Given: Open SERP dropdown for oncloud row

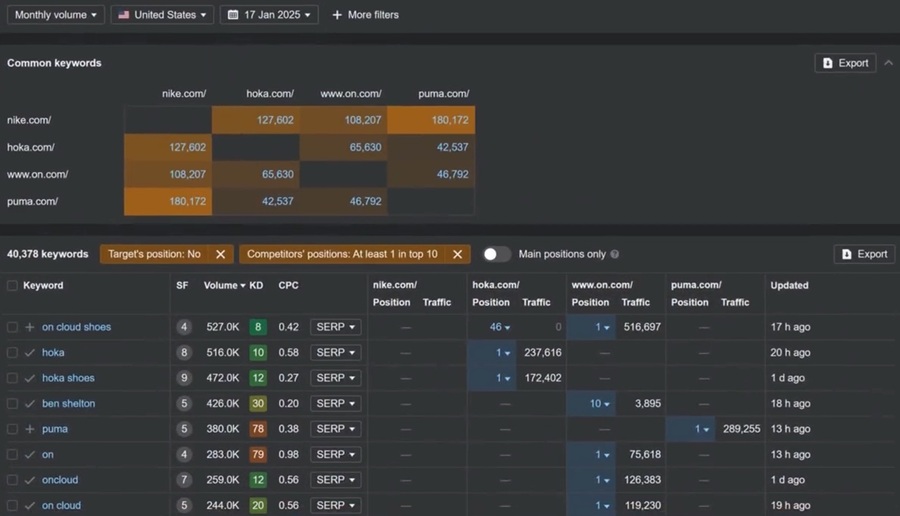Looking at the screenshot, I should tap(336, 480).
